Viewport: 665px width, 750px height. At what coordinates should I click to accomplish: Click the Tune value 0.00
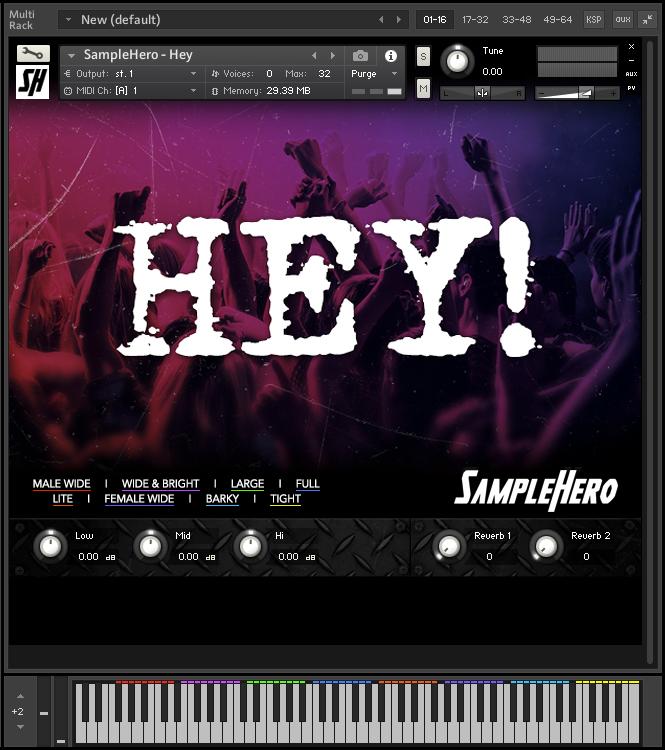tap(492, 72)
